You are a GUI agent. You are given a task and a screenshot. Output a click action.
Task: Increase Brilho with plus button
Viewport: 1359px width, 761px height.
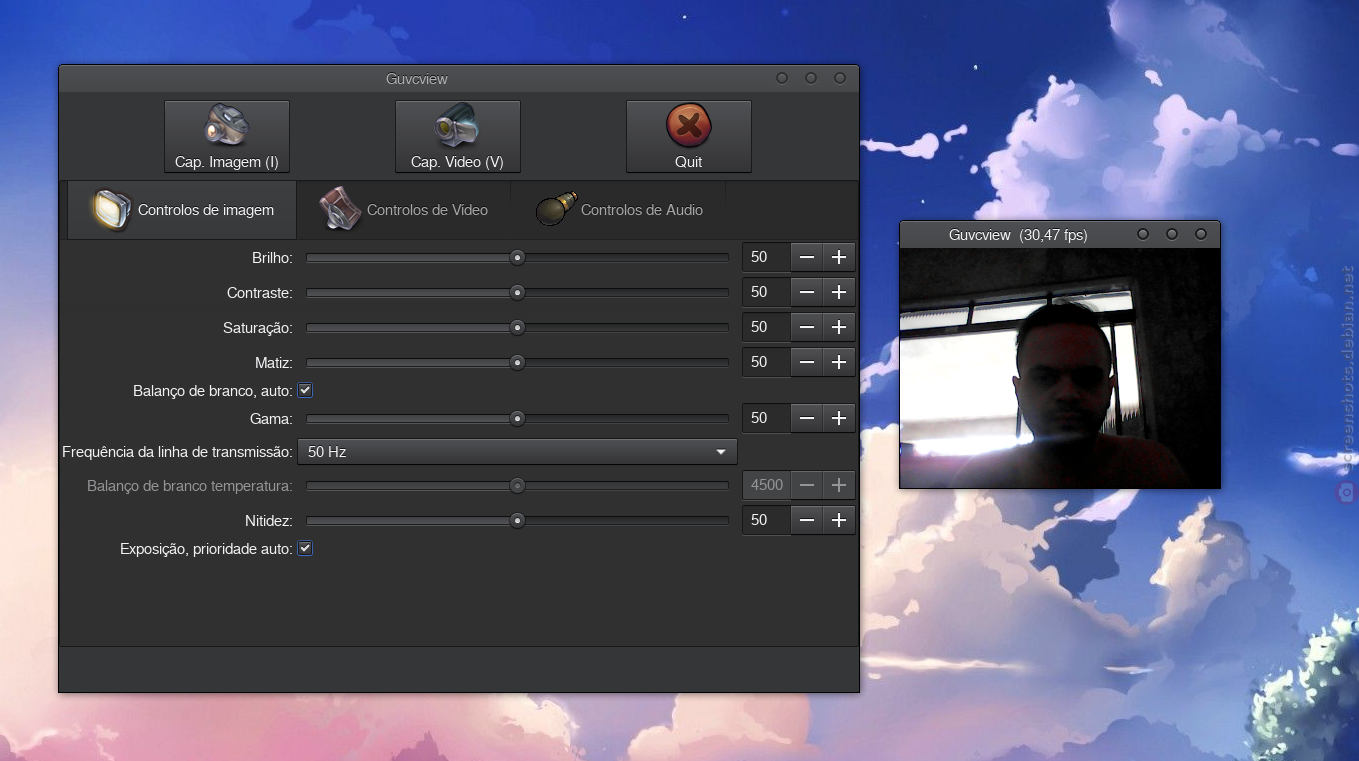(839, 257)
